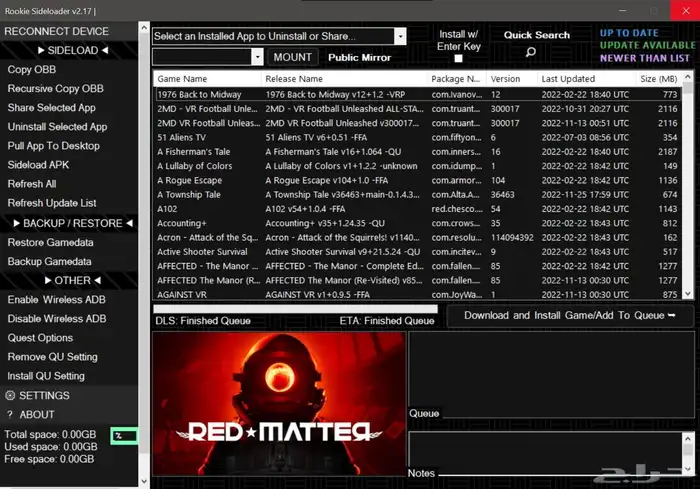Sort by Package Name column header
Screen dimensions: 700x489
[457, 79]
